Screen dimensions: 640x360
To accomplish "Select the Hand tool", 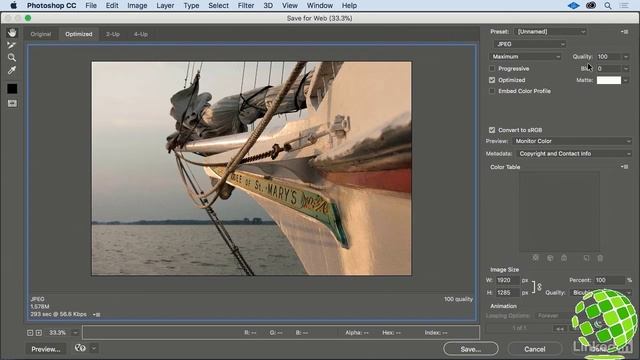I will point(12,33).
